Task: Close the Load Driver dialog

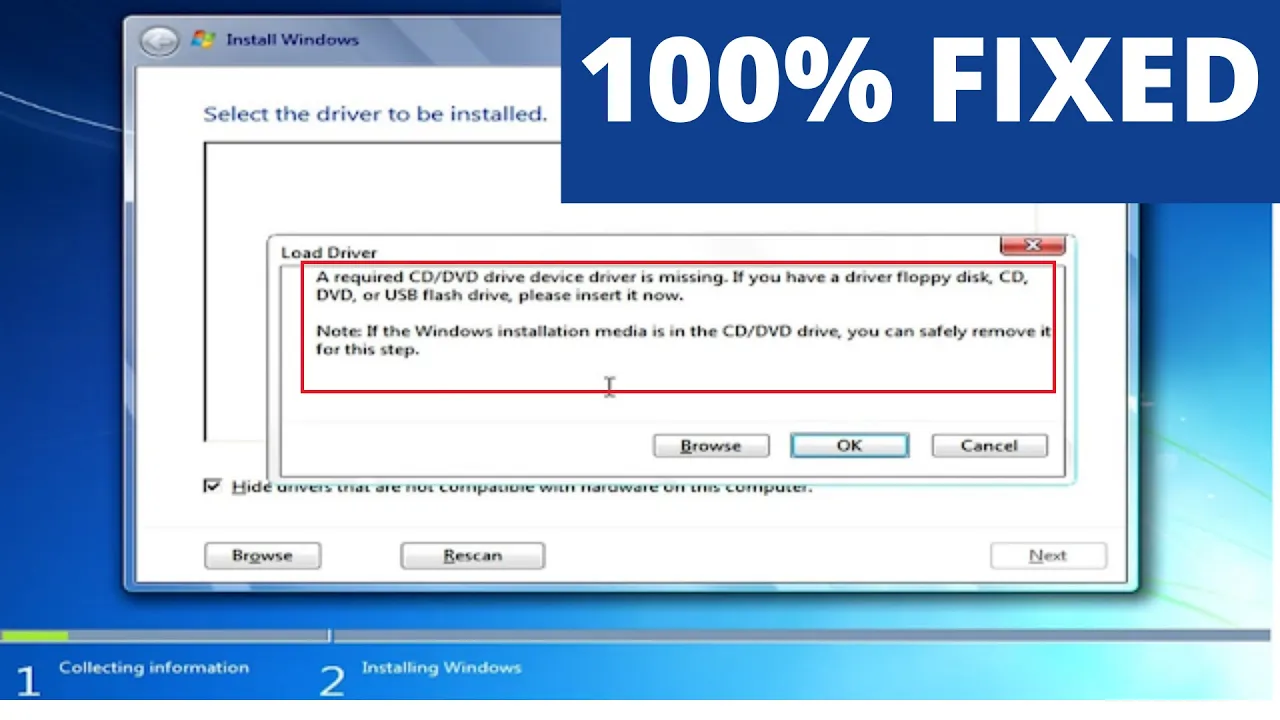Action: click(1032, 245)
